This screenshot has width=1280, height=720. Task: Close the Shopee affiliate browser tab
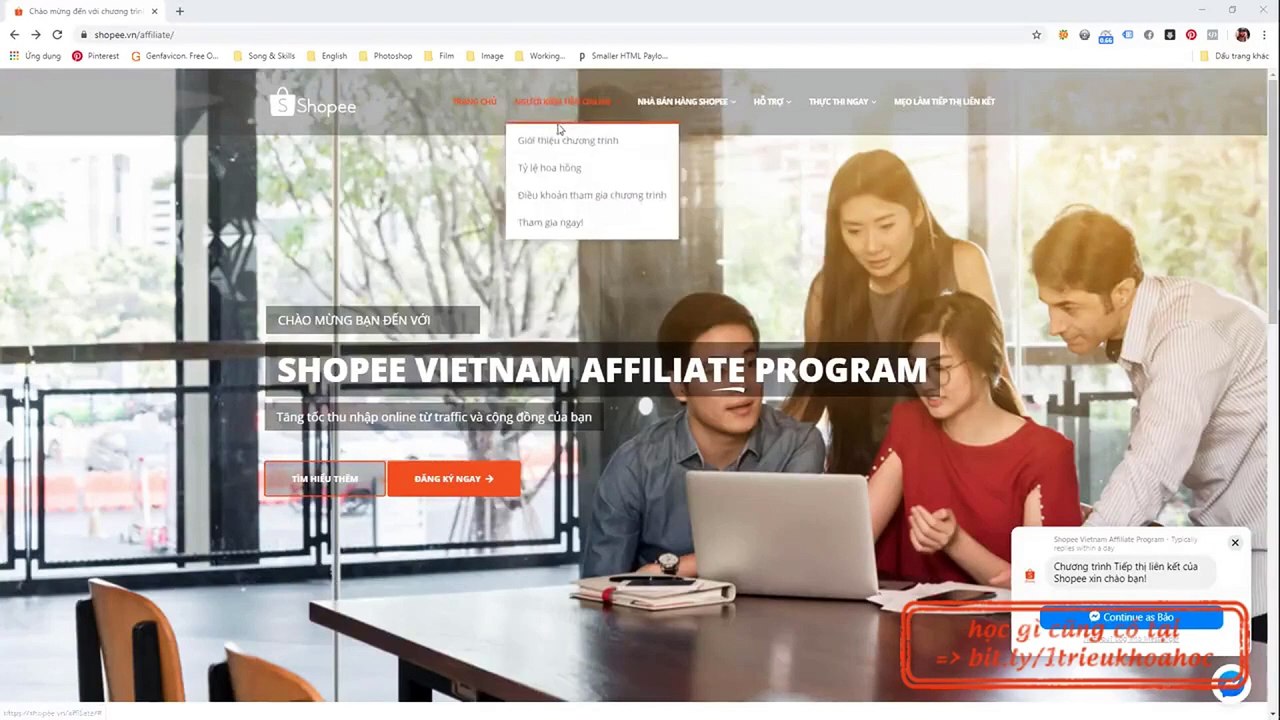pyautogui.click(x=154, y=11)
